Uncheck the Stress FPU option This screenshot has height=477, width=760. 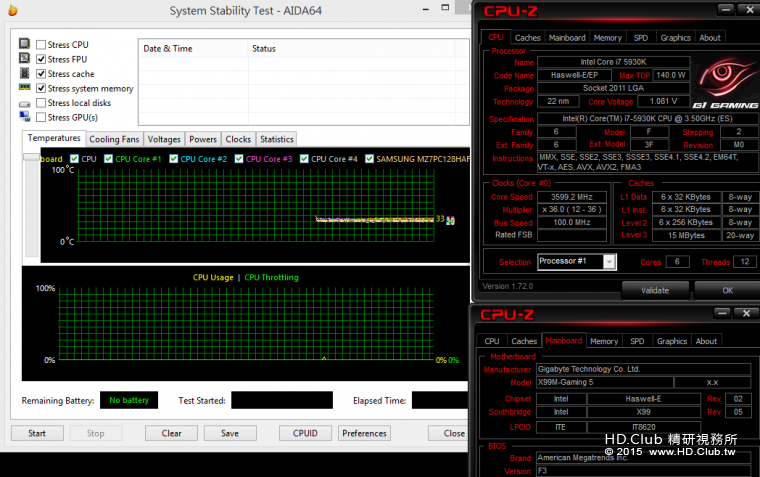pyautogui.click(x=41, y=59)
